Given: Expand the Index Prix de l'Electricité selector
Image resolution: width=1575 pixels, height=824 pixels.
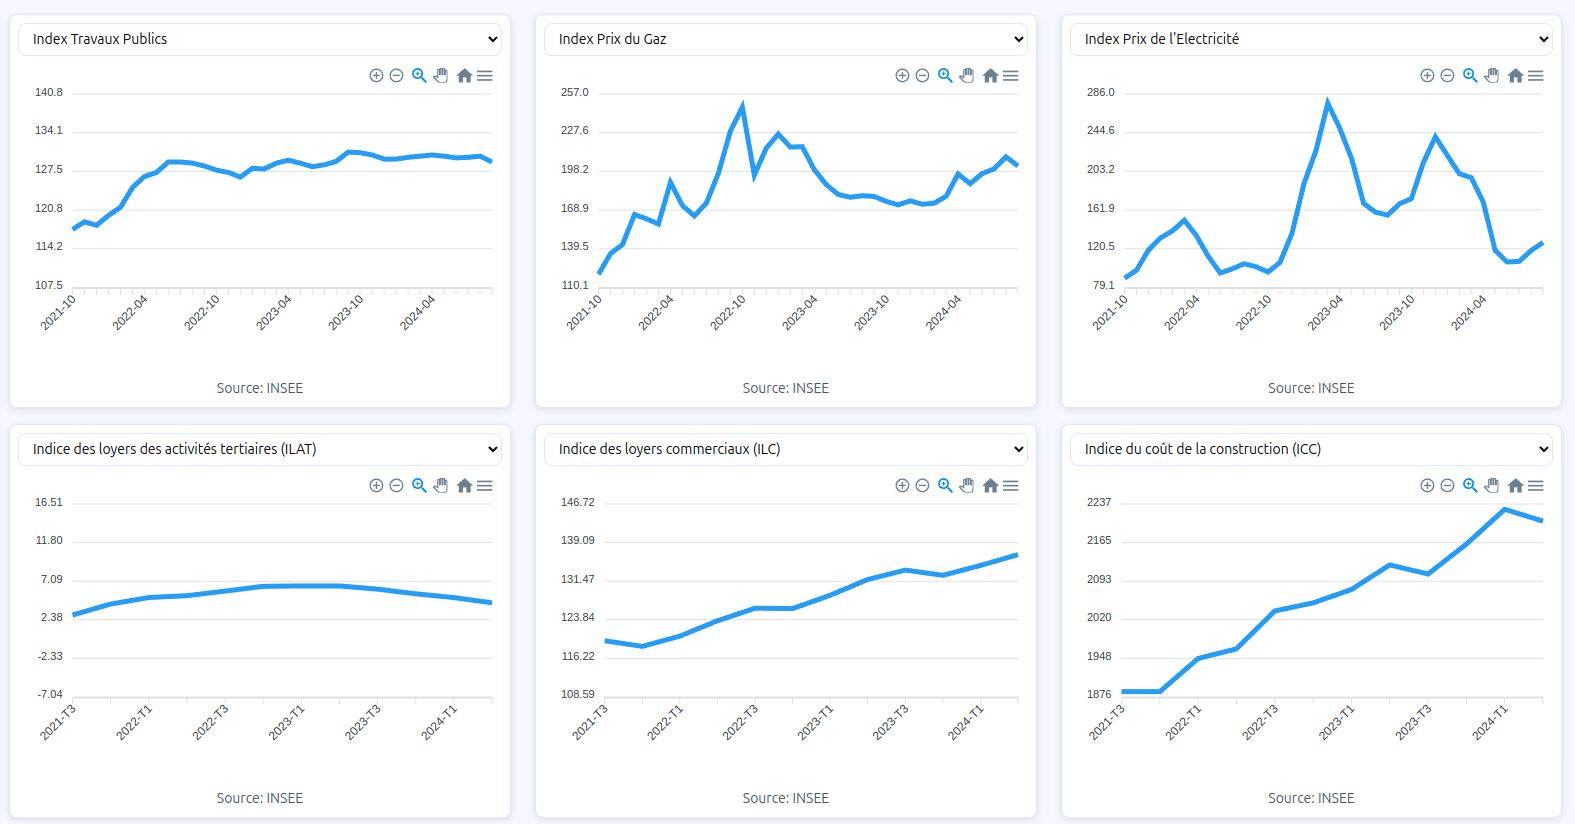Looking at the screenshot, I should click(x=1311, y=39).
